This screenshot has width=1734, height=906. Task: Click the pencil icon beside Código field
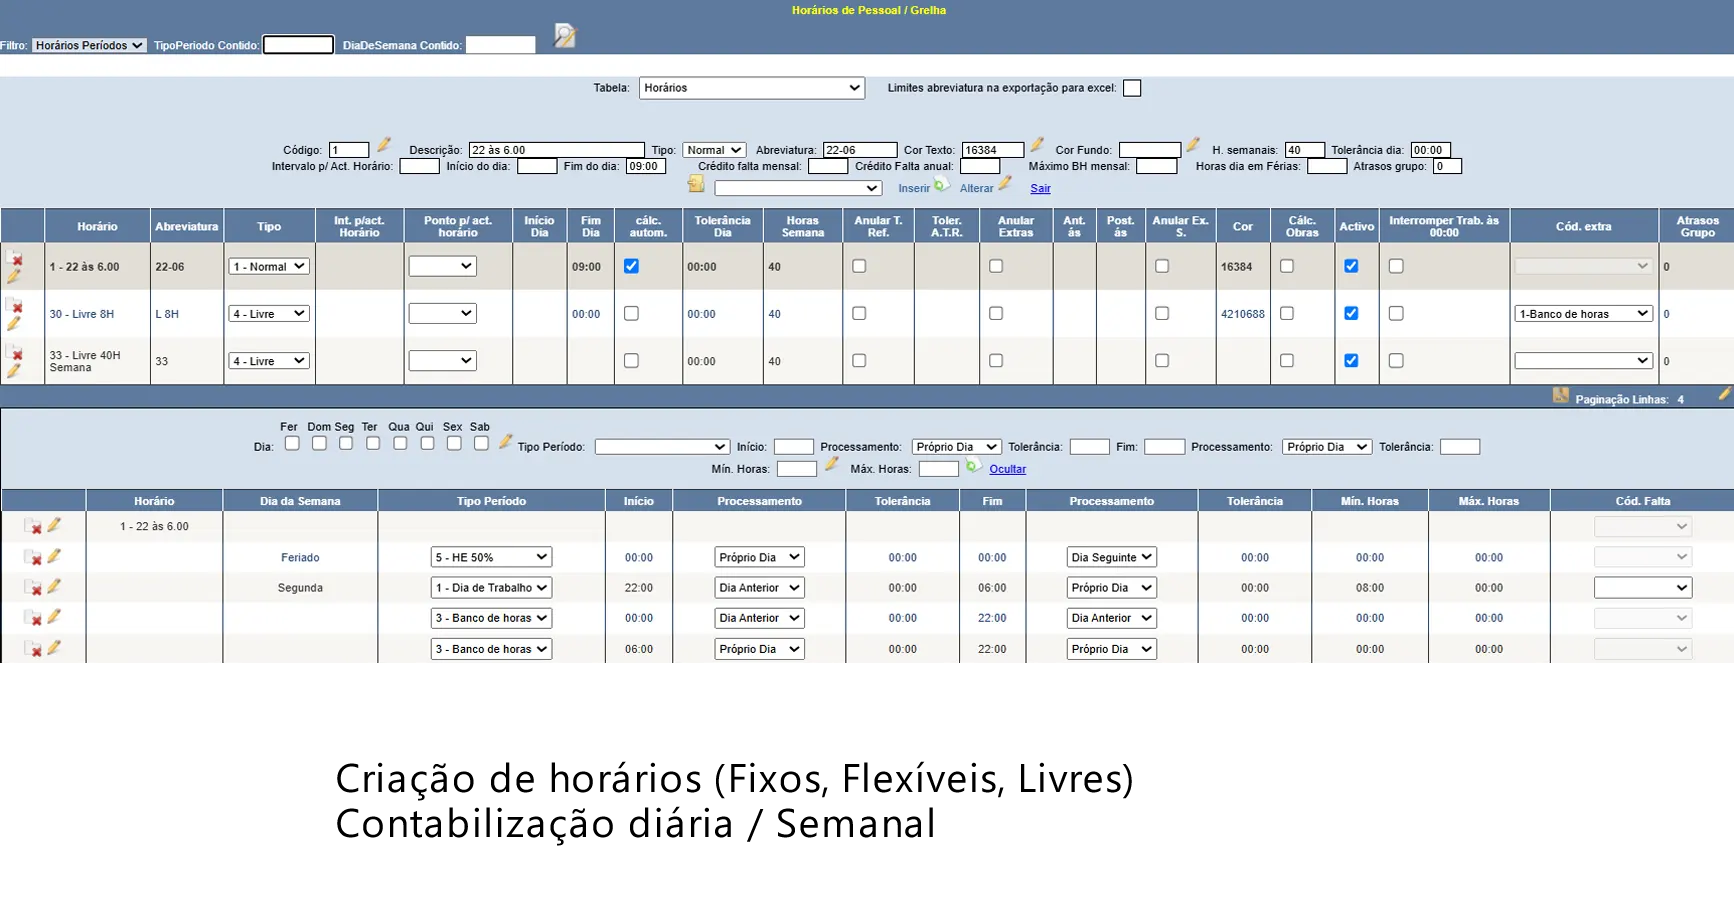click(384, 145)
